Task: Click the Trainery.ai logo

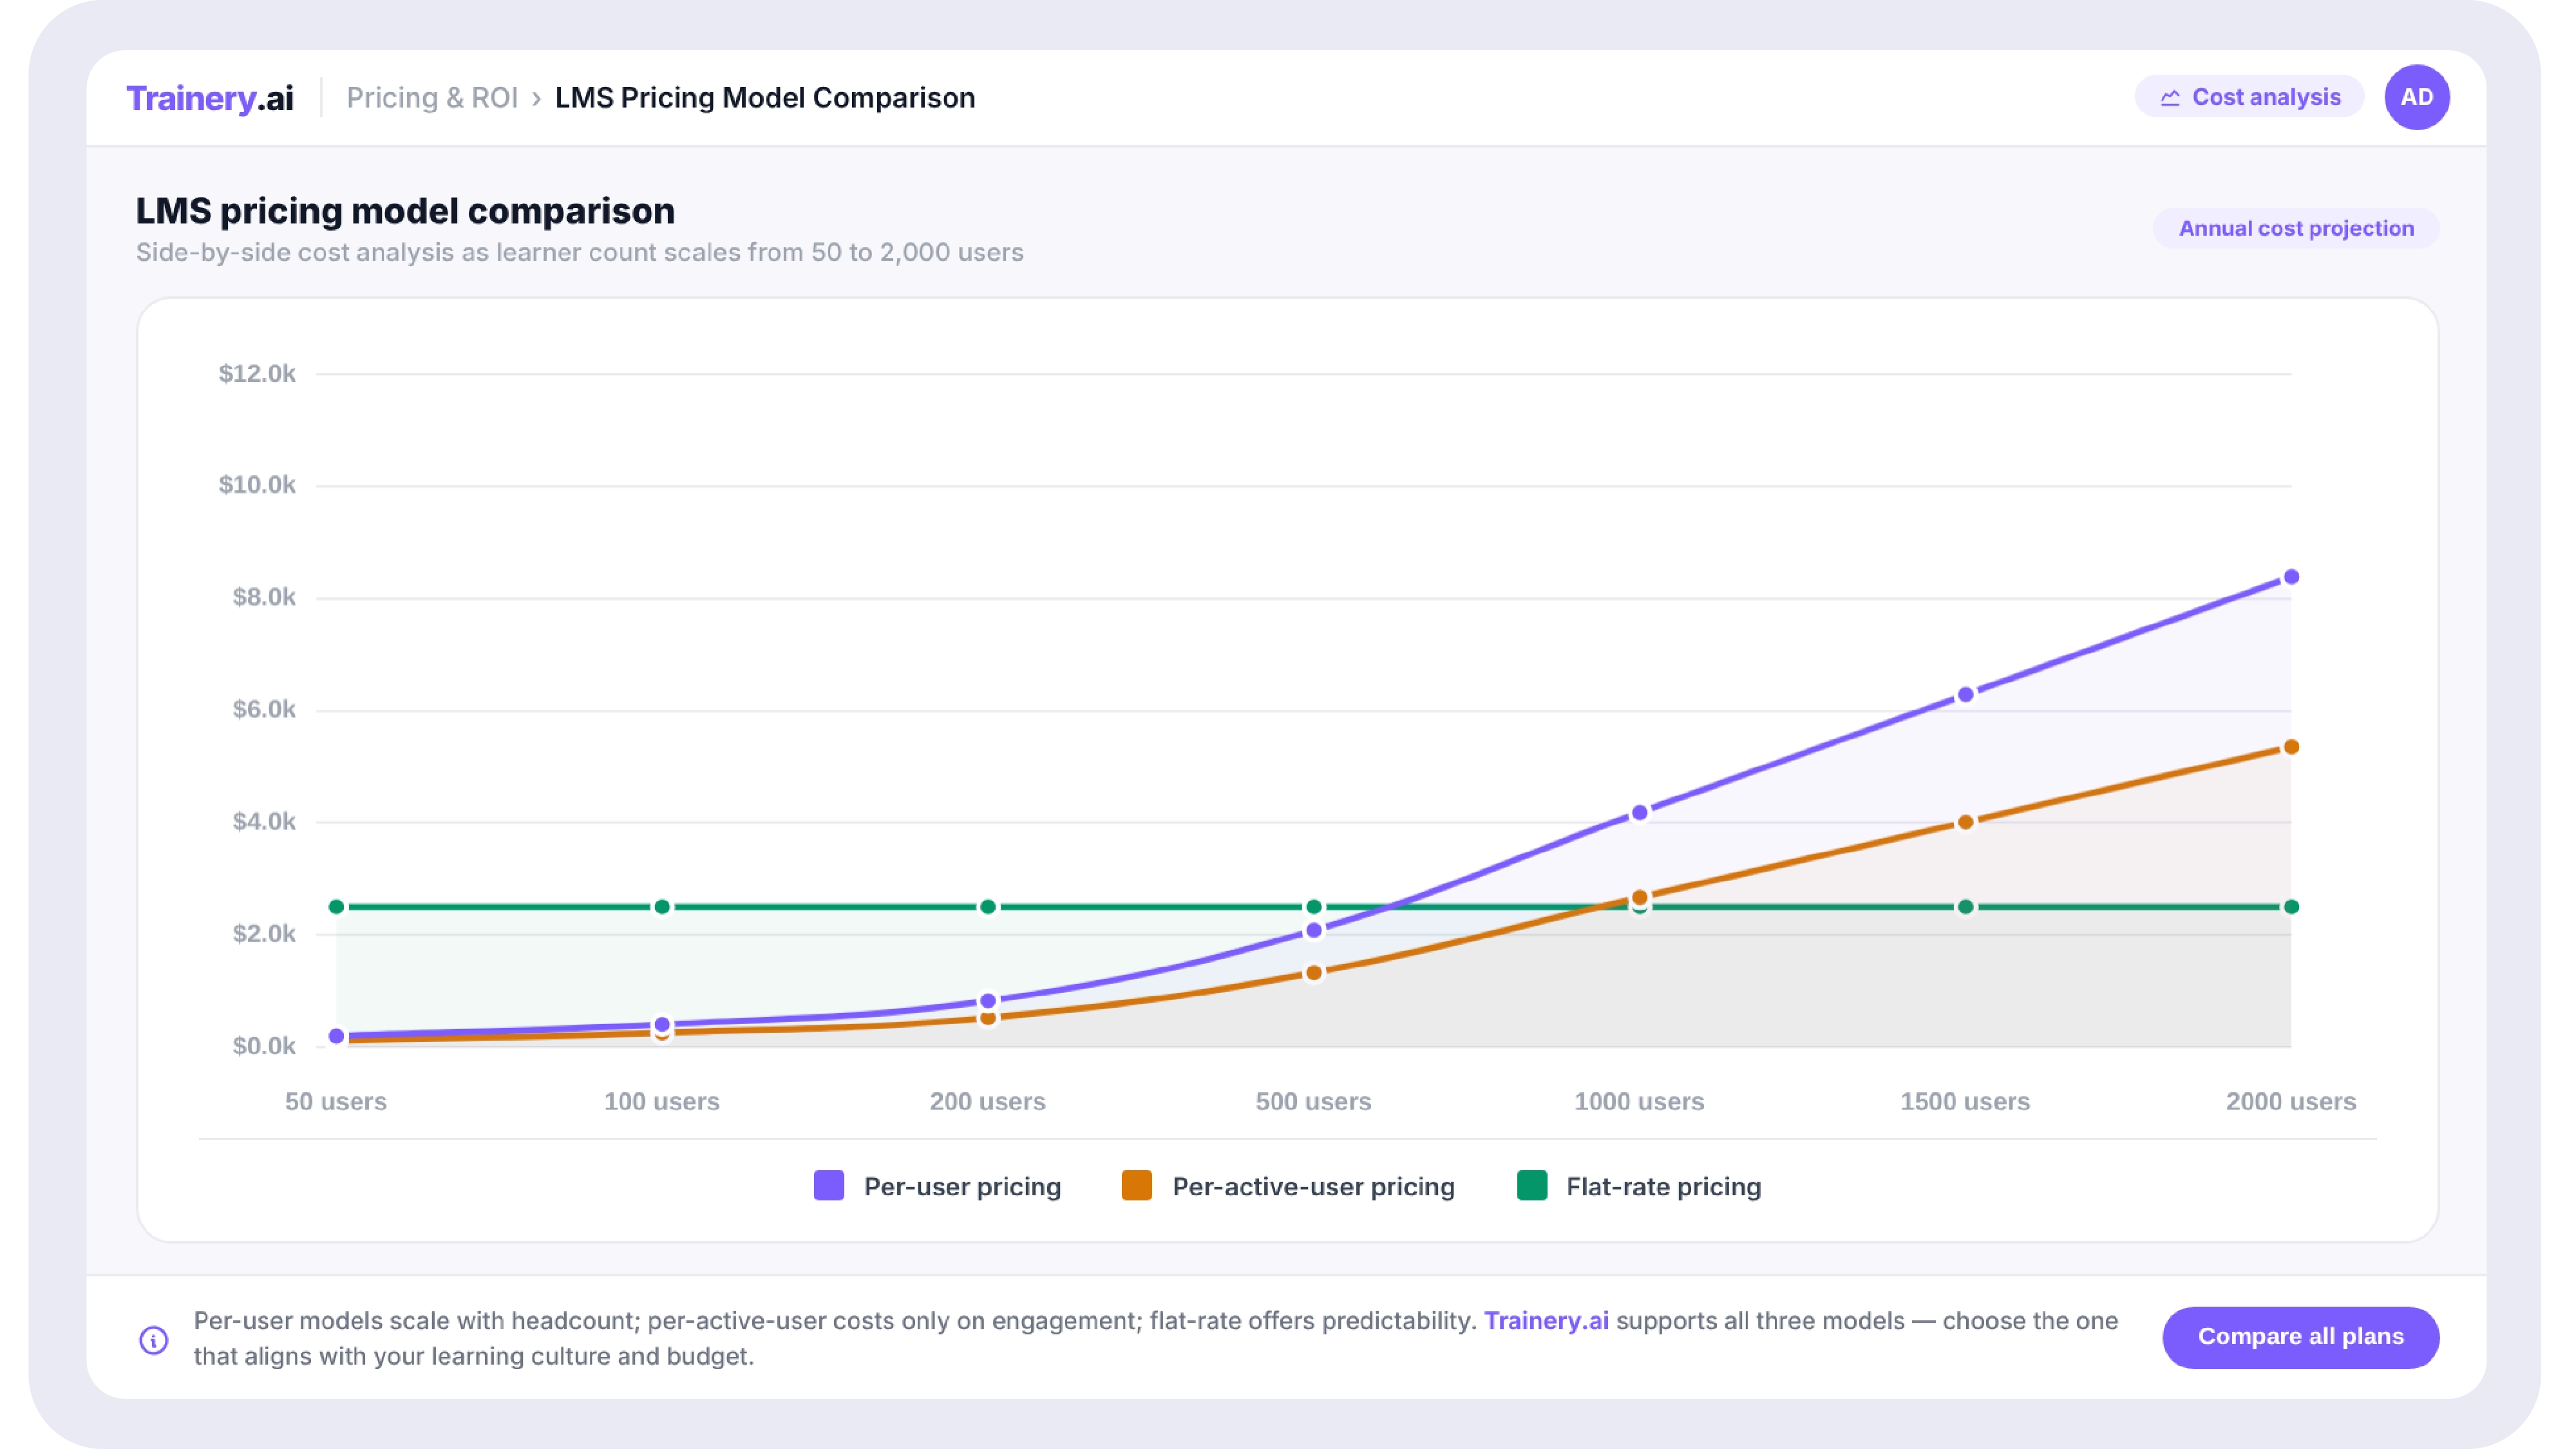Action: [210, 98]
